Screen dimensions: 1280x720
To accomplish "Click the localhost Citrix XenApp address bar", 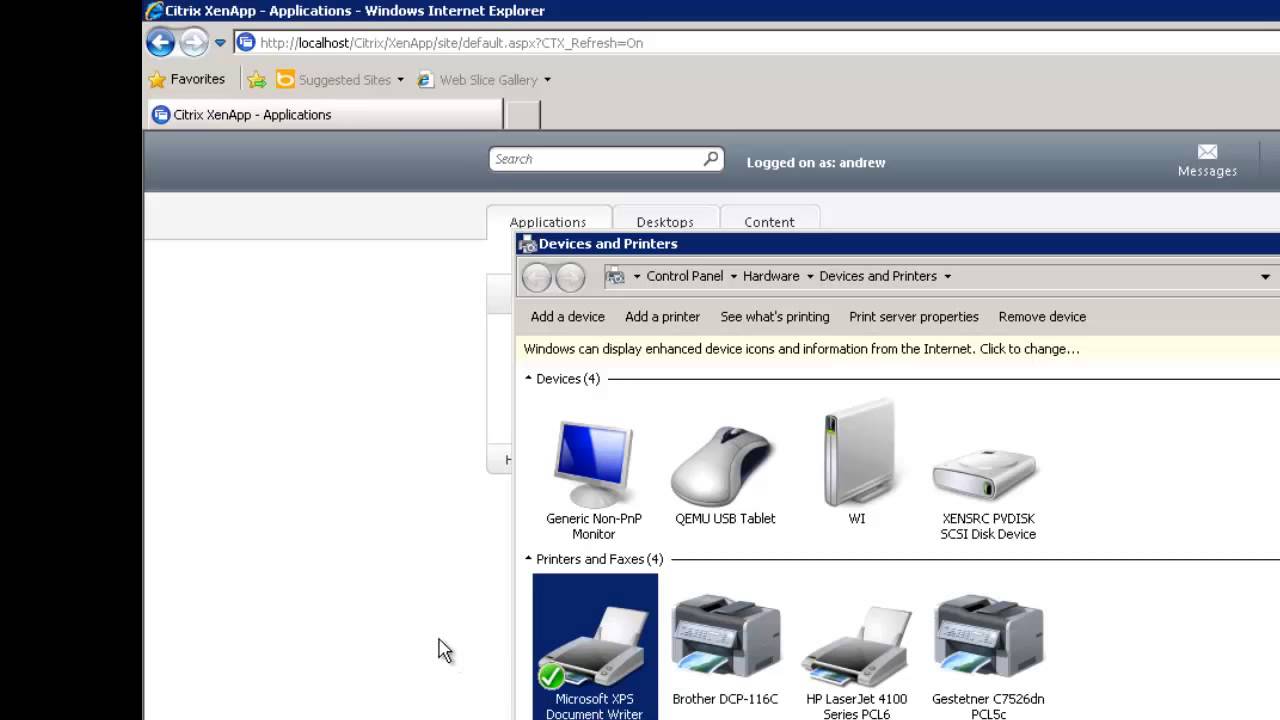I will point(757,43).
